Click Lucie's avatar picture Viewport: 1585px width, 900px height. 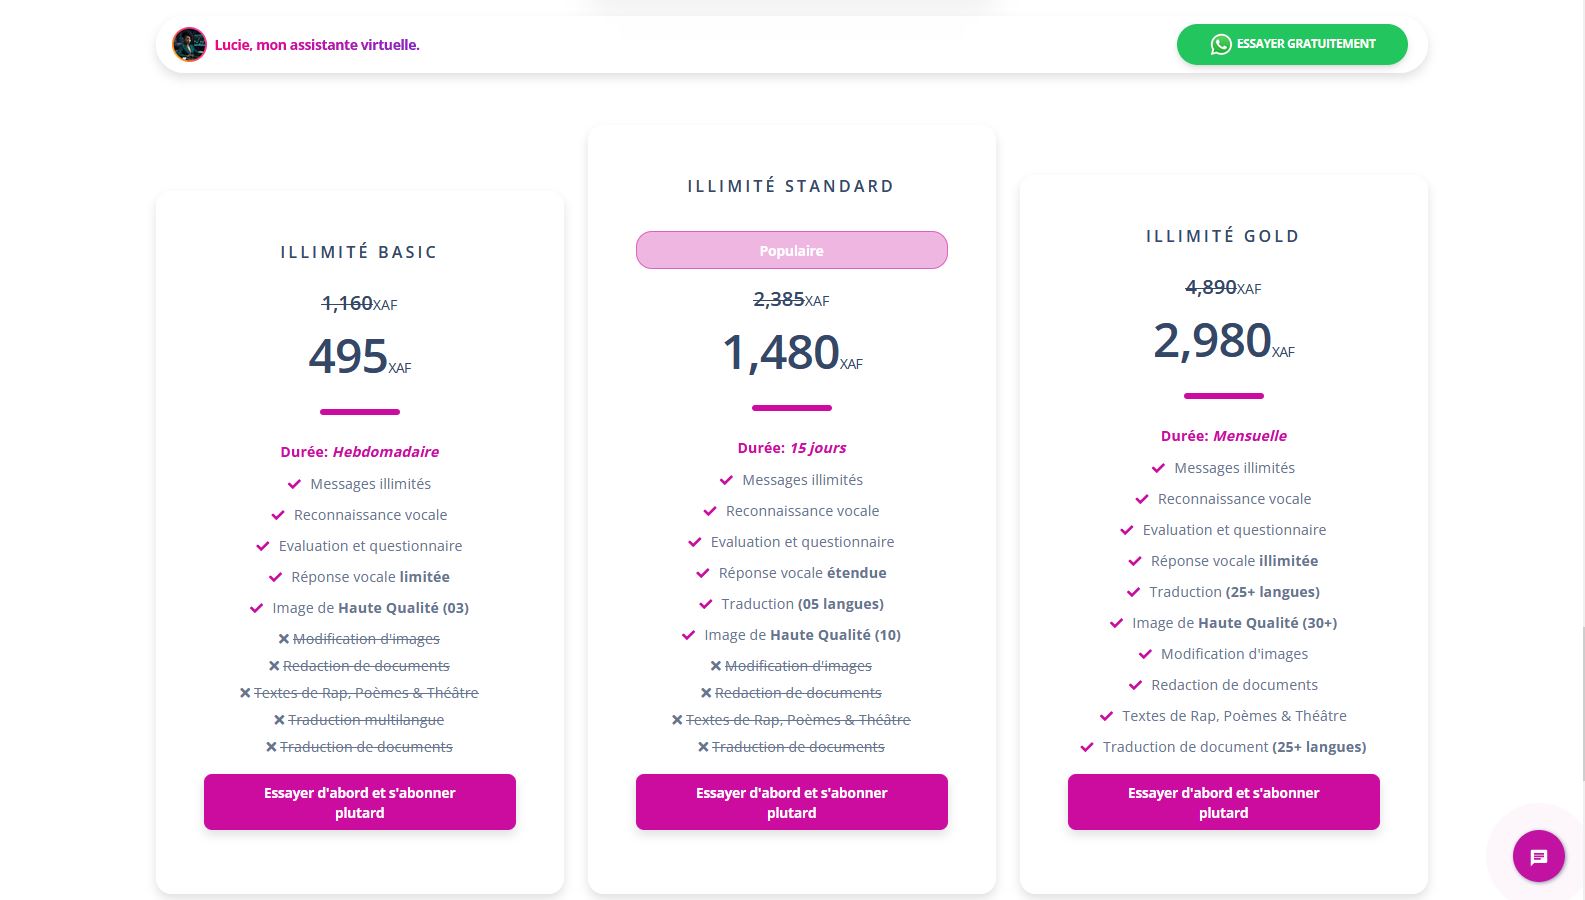point(189,44)
